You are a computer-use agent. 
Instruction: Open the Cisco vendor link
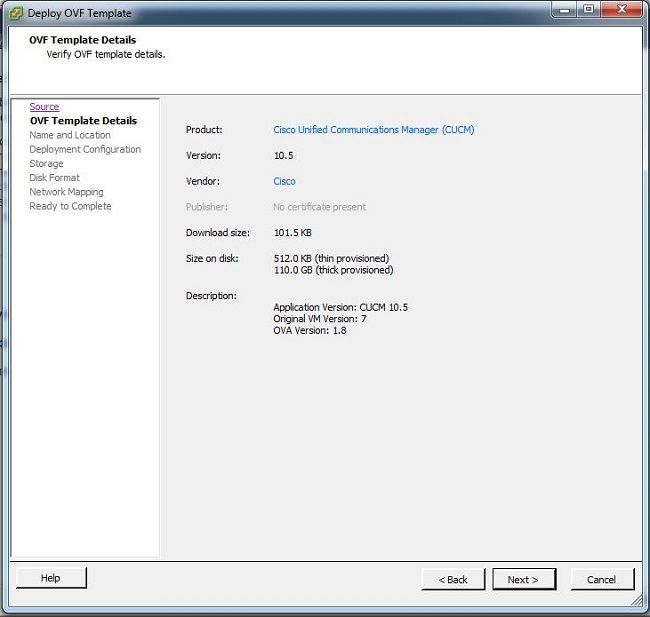point(284,181)
